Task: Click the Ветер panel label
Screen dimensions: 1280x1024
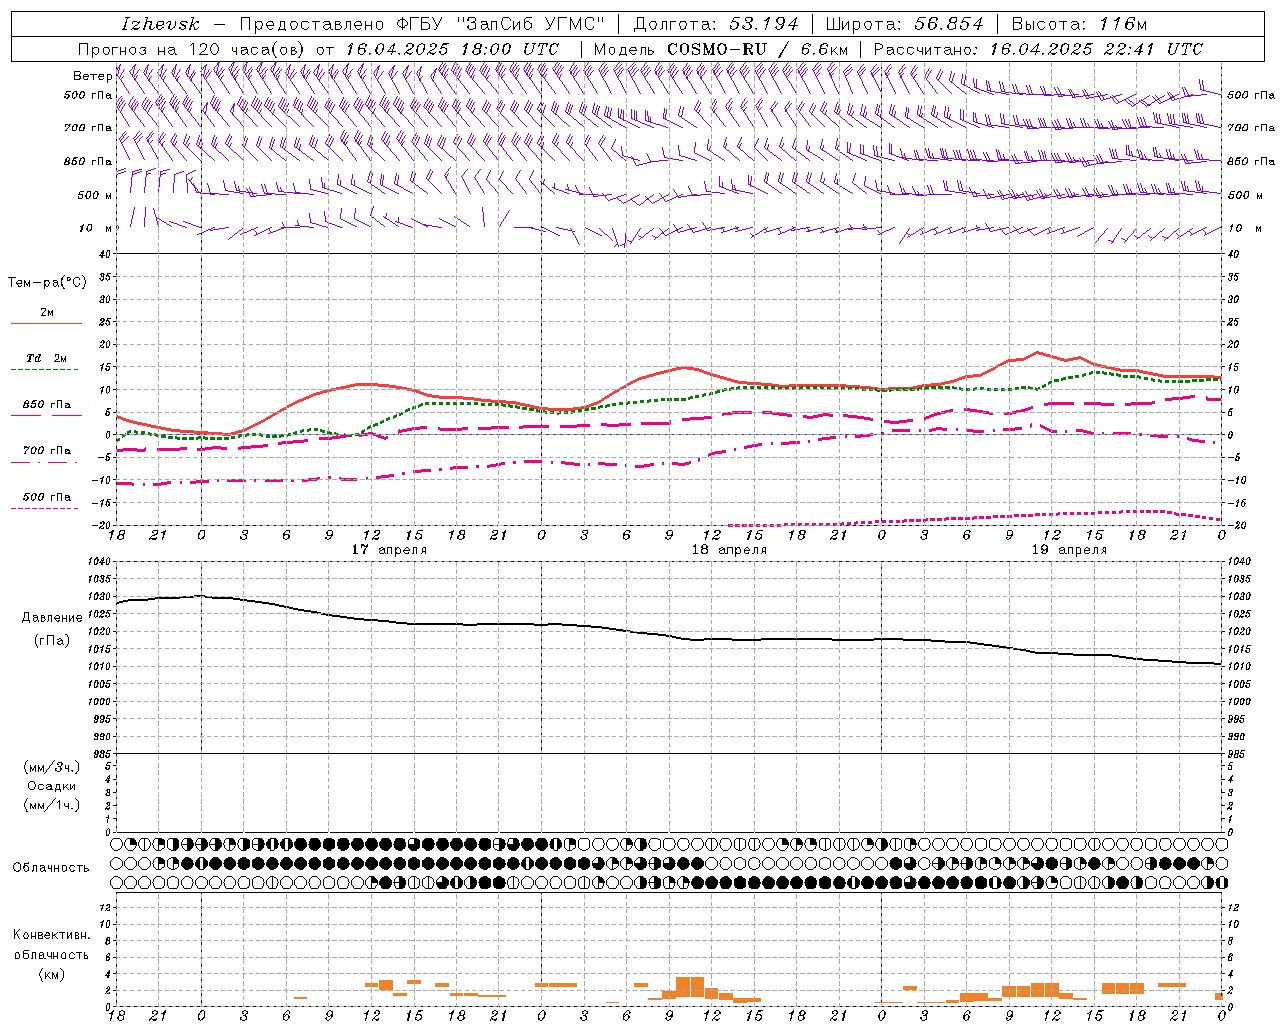Action: (93, 76)
